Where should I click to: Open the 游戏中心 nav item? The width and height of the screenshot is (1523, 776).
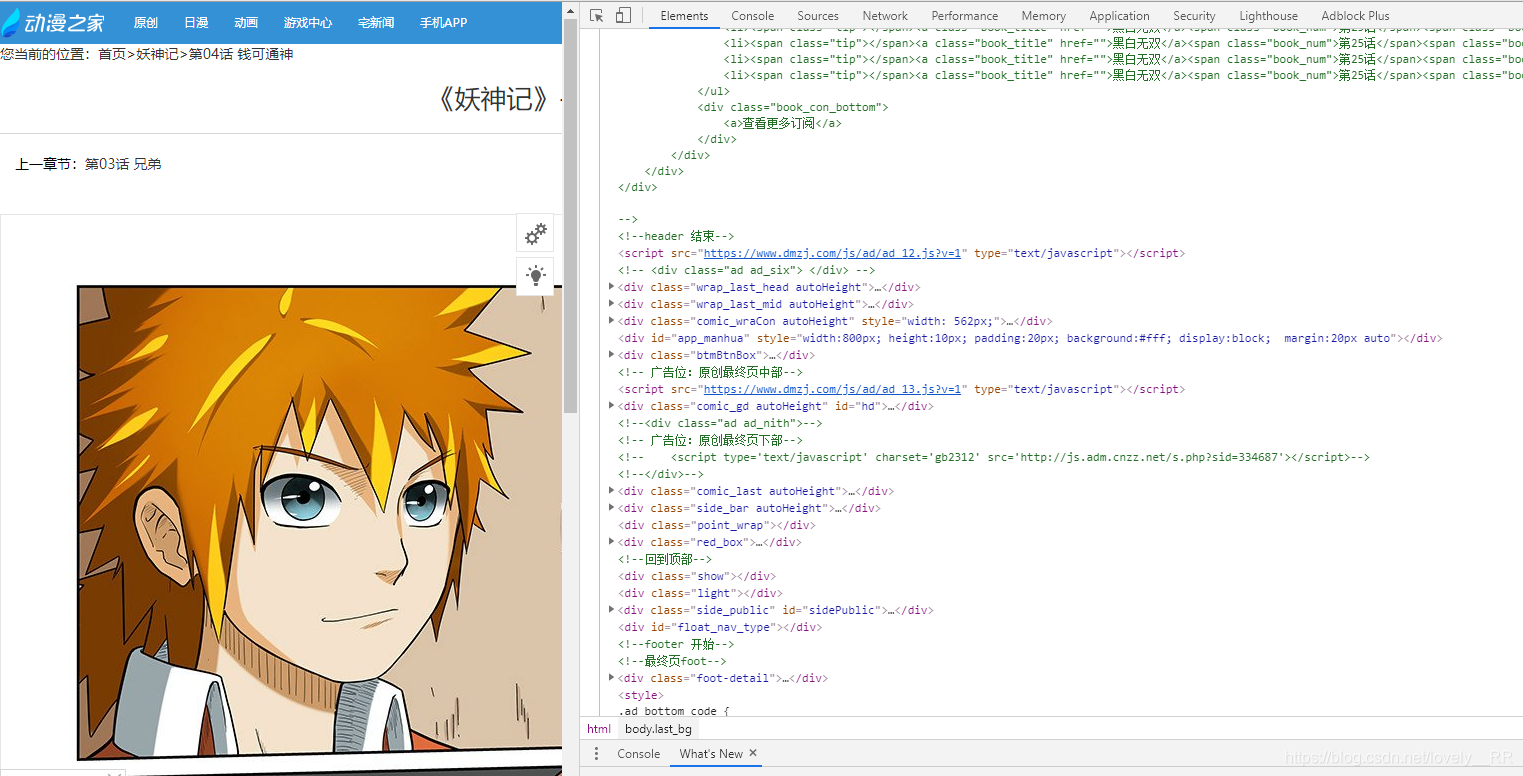point(308,23)
